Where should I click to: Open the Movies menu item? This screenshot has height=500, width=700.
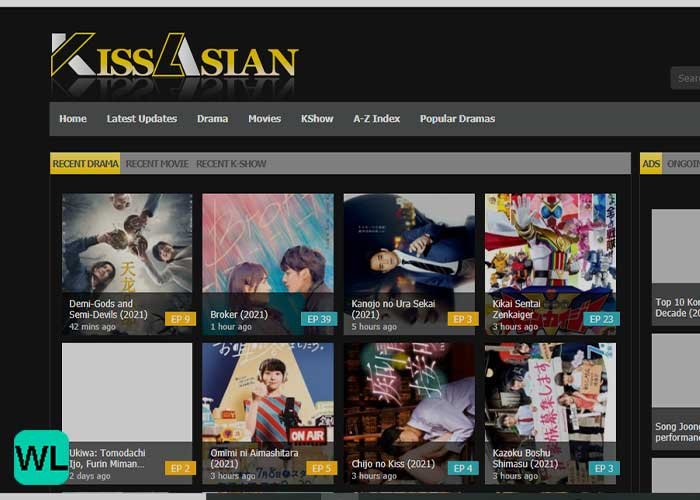pos(264,119)
